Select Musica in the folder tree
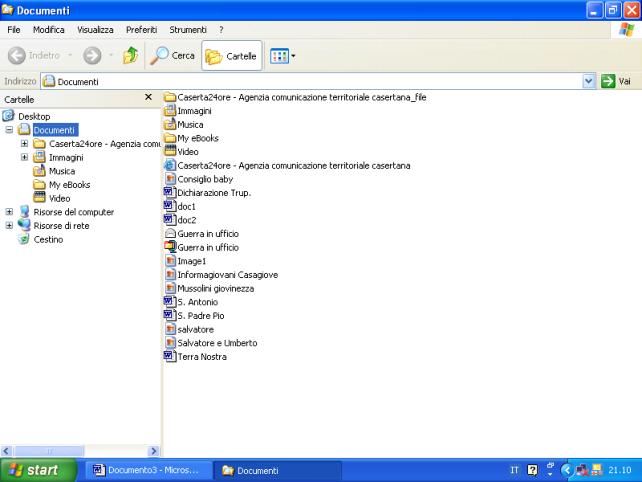This screenshot has width=642, height=482. pos(62,171)
